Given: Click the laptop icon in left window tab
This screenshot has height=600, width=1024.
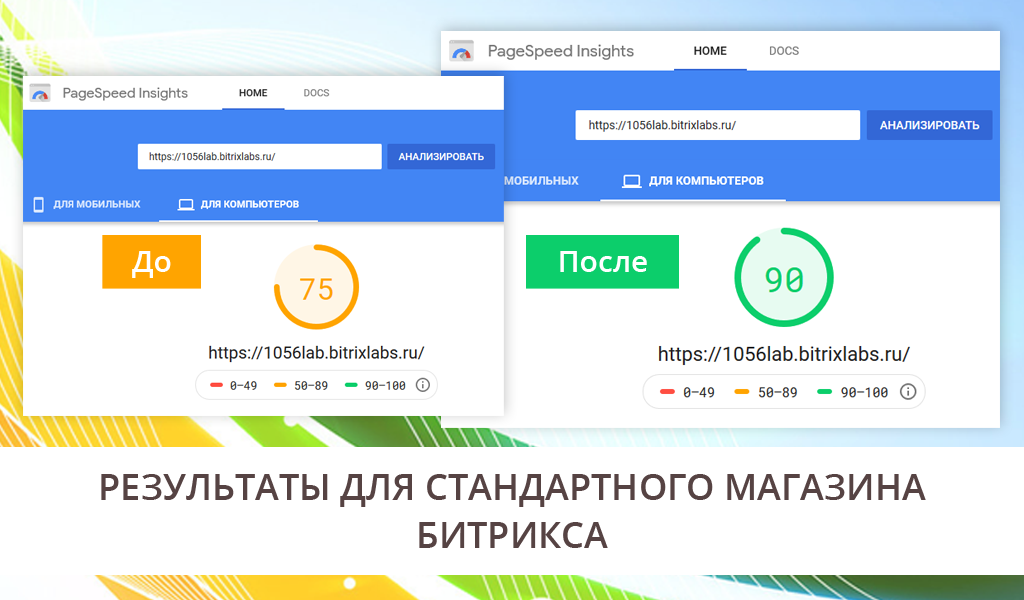Looking at the screenshot, I should [x=185, y=205].
